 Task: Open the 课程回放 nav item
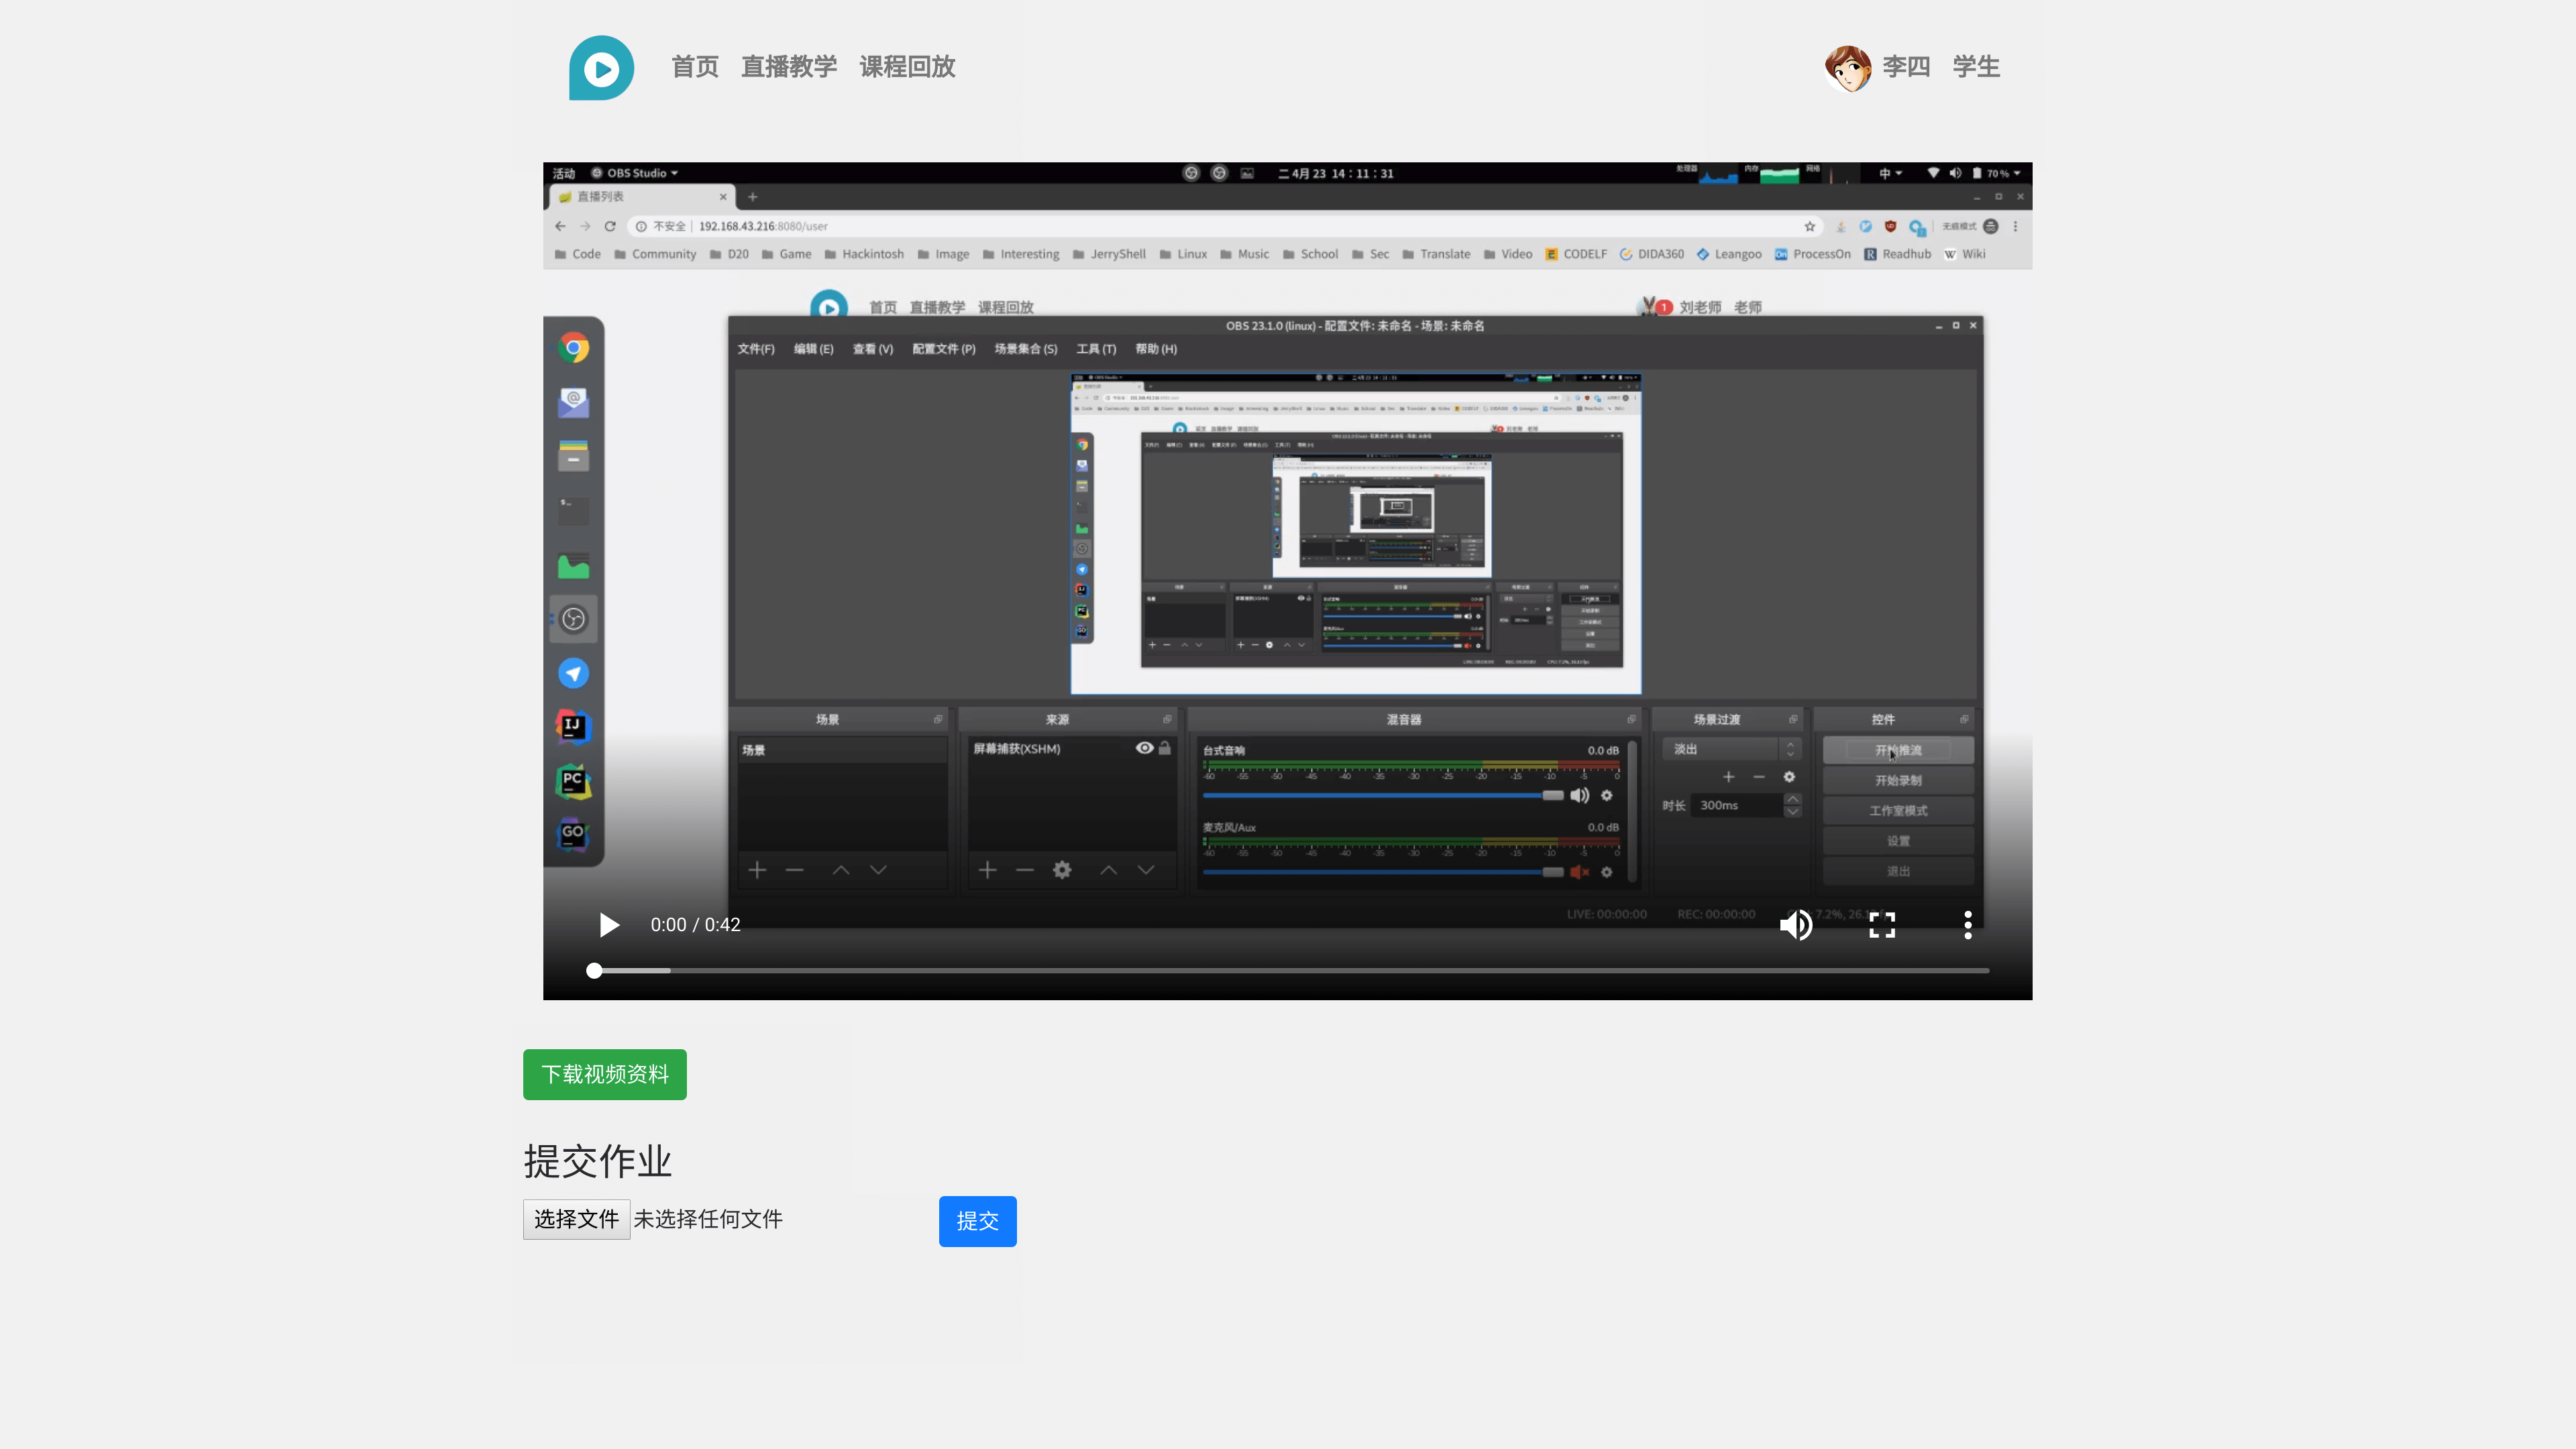[x=907, y=67]
